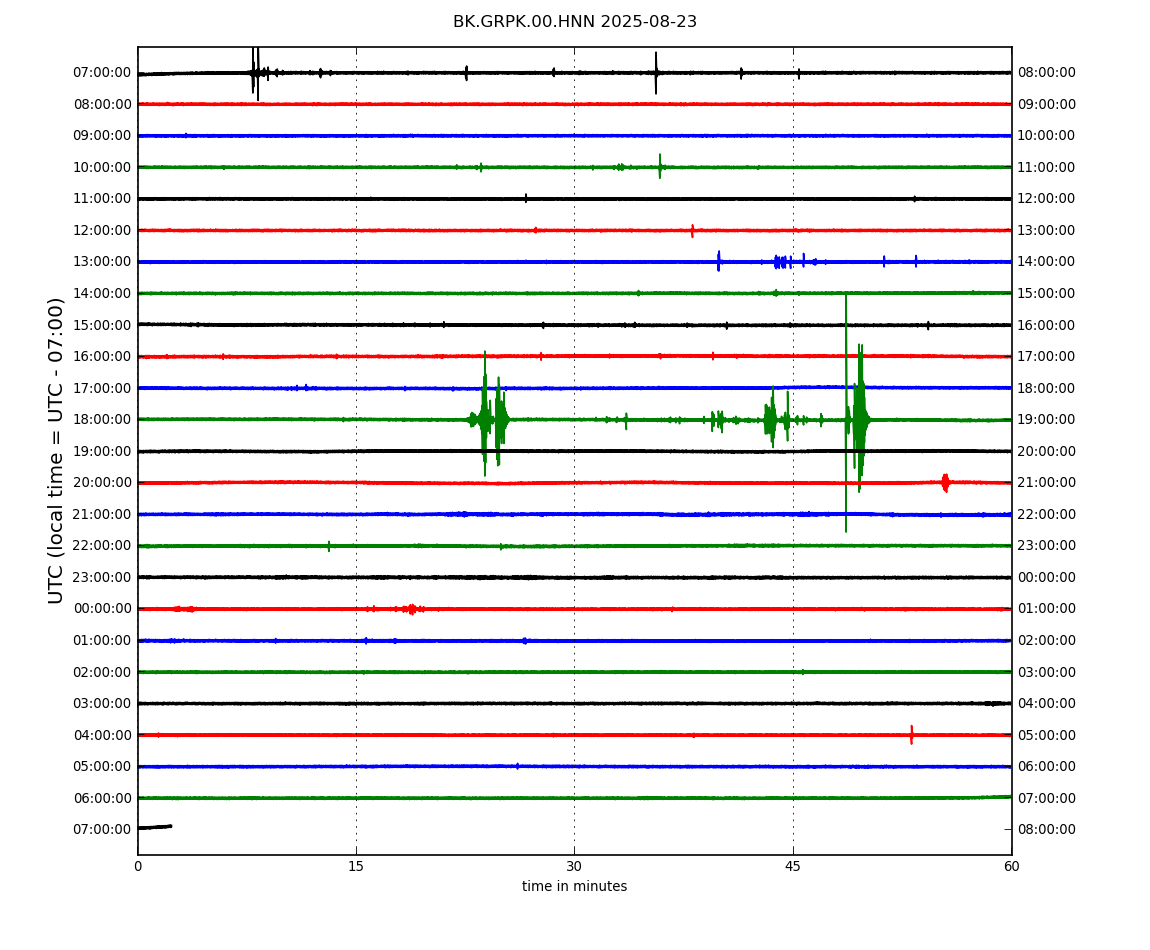Select left-axis time label 18:00:00
Image resolution: width=1150 pixels, height=950 pixels.
coord(103,420)
